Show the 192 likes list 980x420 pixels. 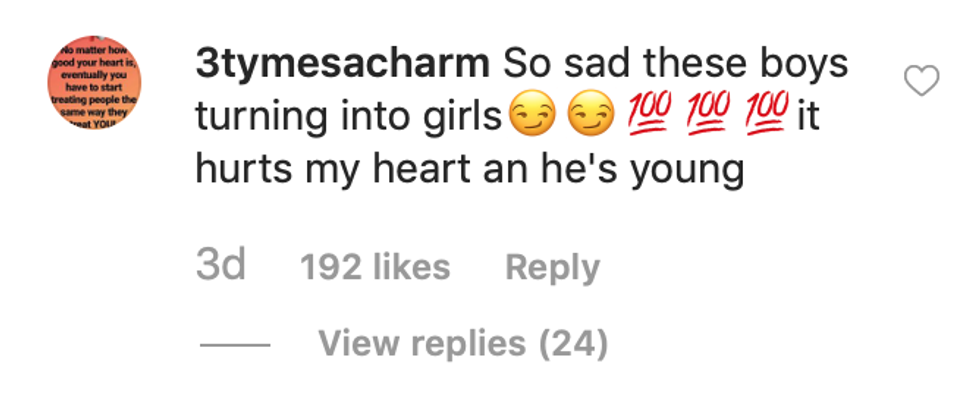click(375, 267)
